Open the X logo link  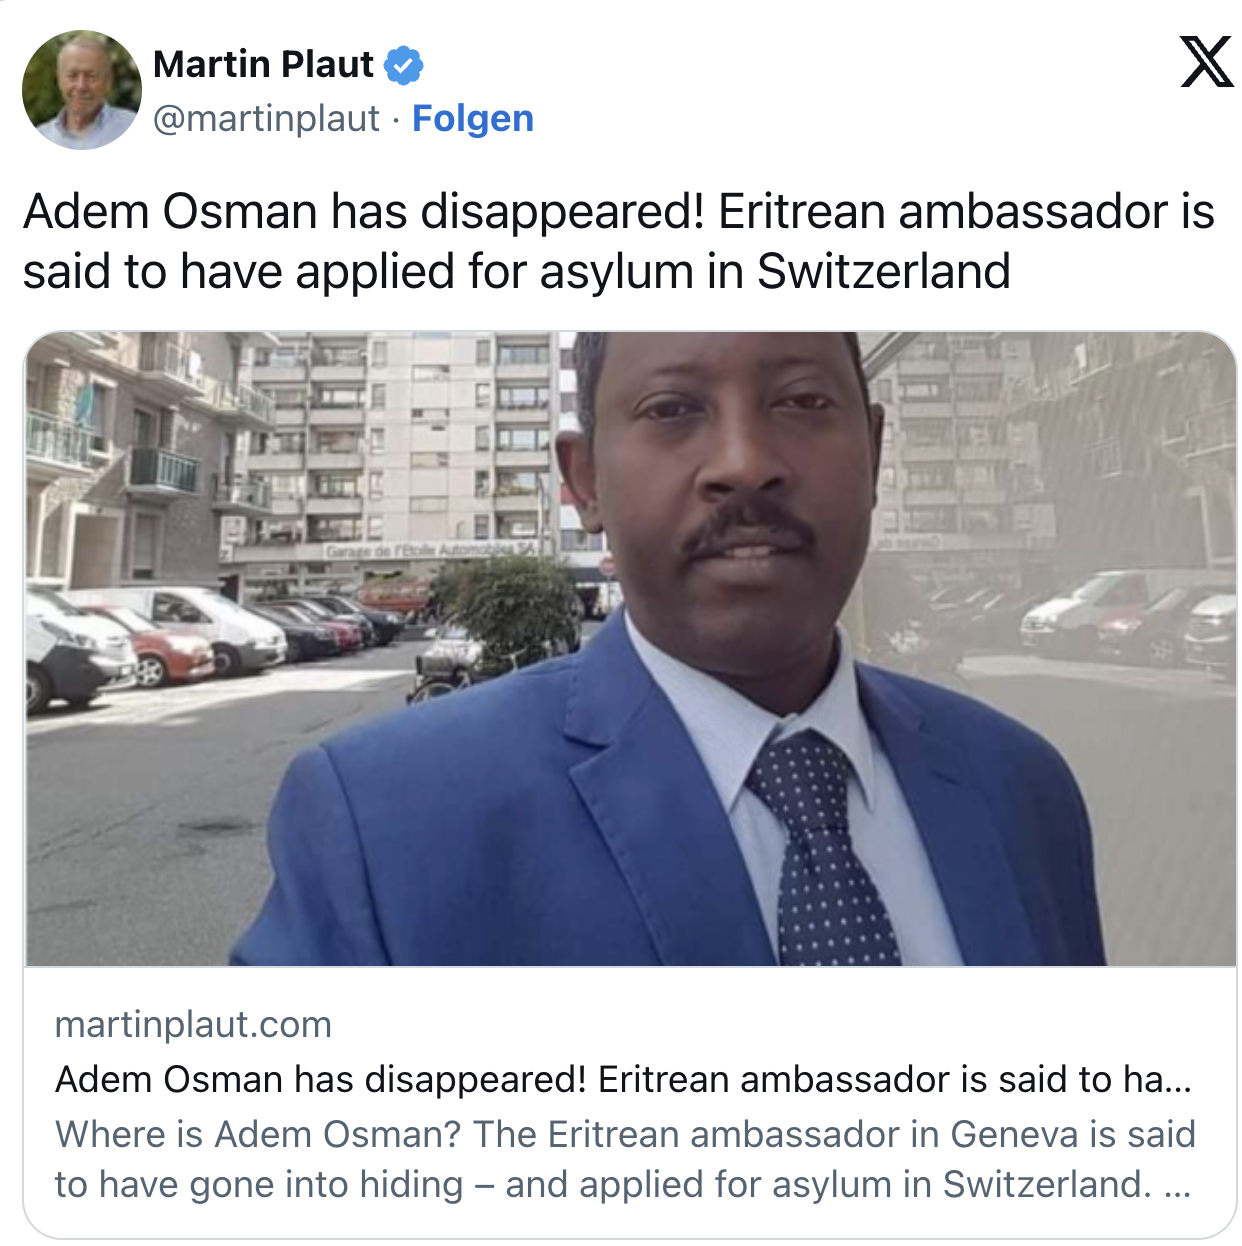pos(1207,62)
